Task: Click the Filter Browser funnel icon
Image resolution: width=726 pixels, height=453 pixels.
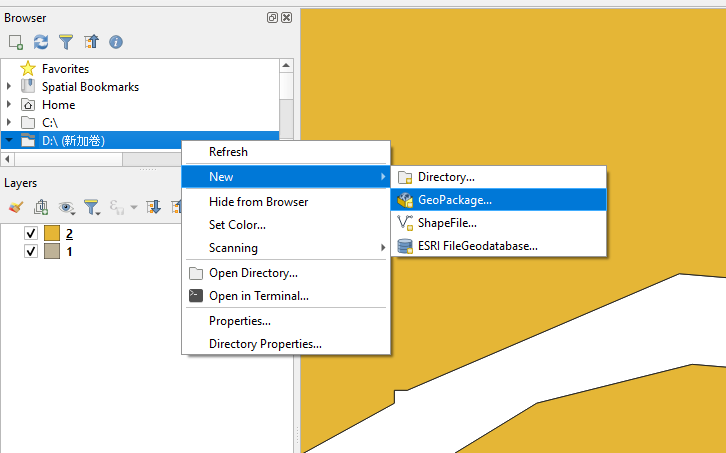Action: pyautogui.click(x=66, y=42)
